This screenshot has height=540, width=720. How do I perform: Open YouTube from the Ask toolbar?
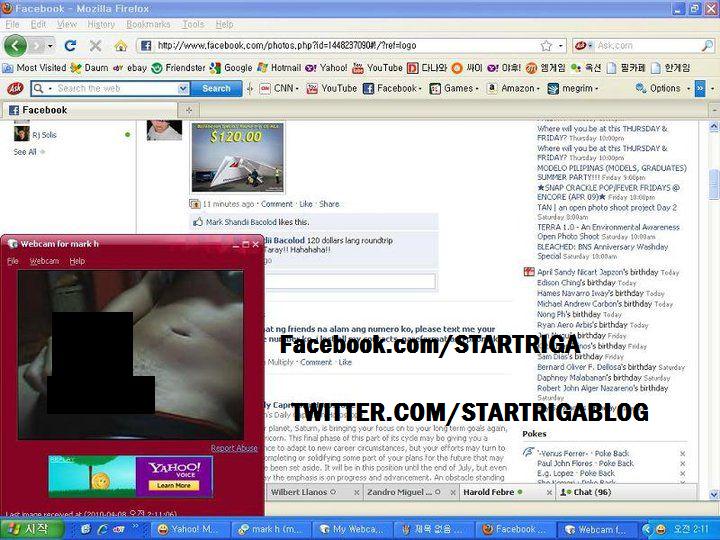[332, 88]
